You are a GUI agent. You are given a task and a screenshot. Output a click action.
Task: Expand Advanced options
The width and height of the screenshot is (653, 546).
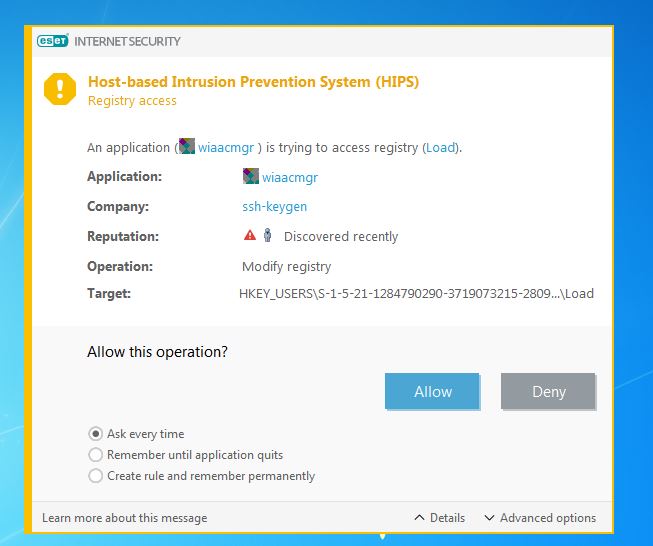pos(540,518)
